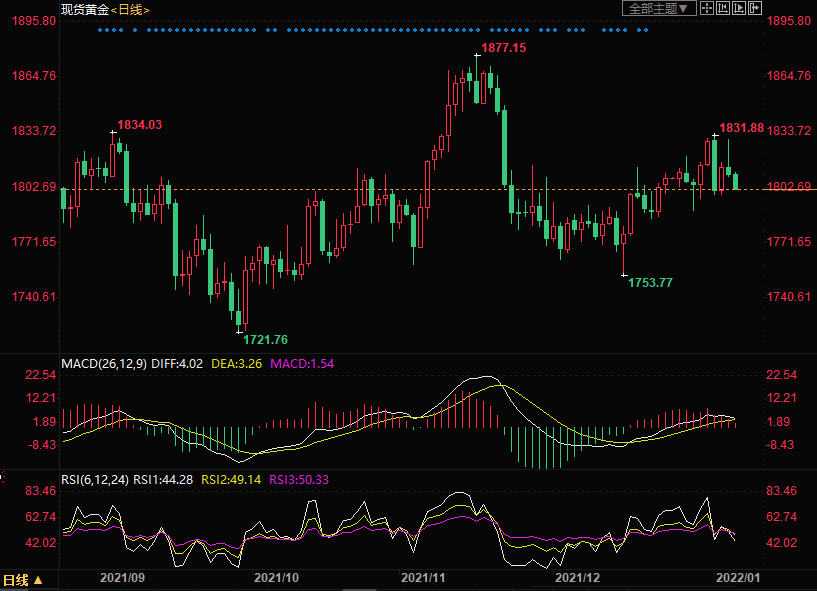Click the 1834.03 high price label
This screenshot has height=591, width=817.
click(x=140, y=125)
